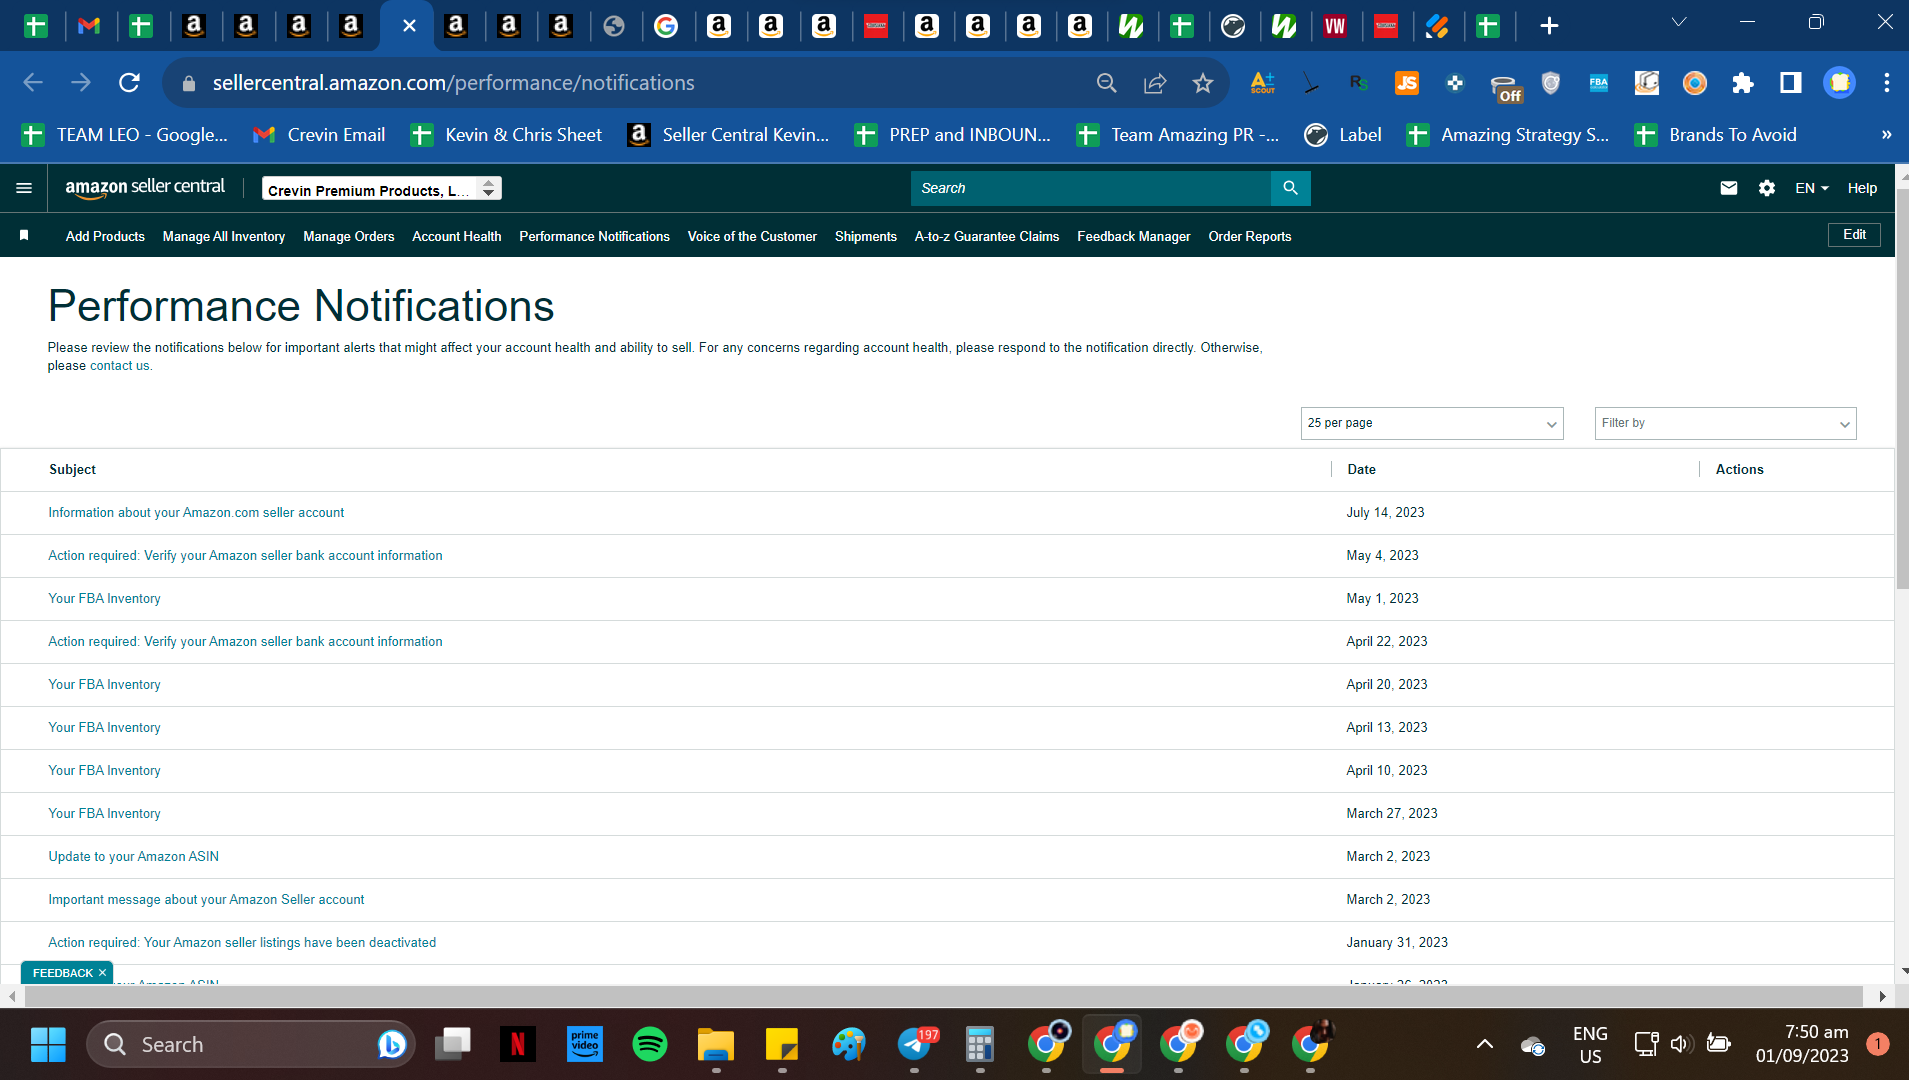Open the Crevin Premium Products account switcher
Image resolution: width=1909 pixels, height=1080 pixels.
[381, 189]
